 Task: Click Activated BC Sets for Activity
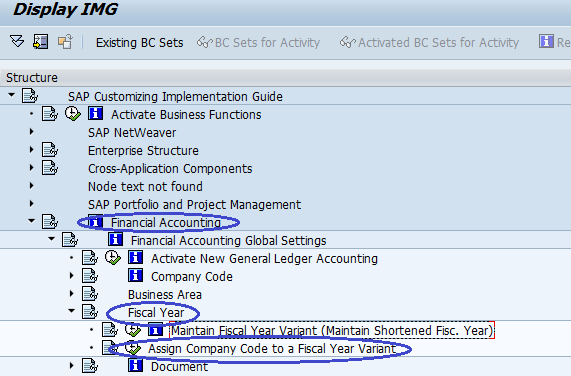pyautogui.click(x=429, y=43)
